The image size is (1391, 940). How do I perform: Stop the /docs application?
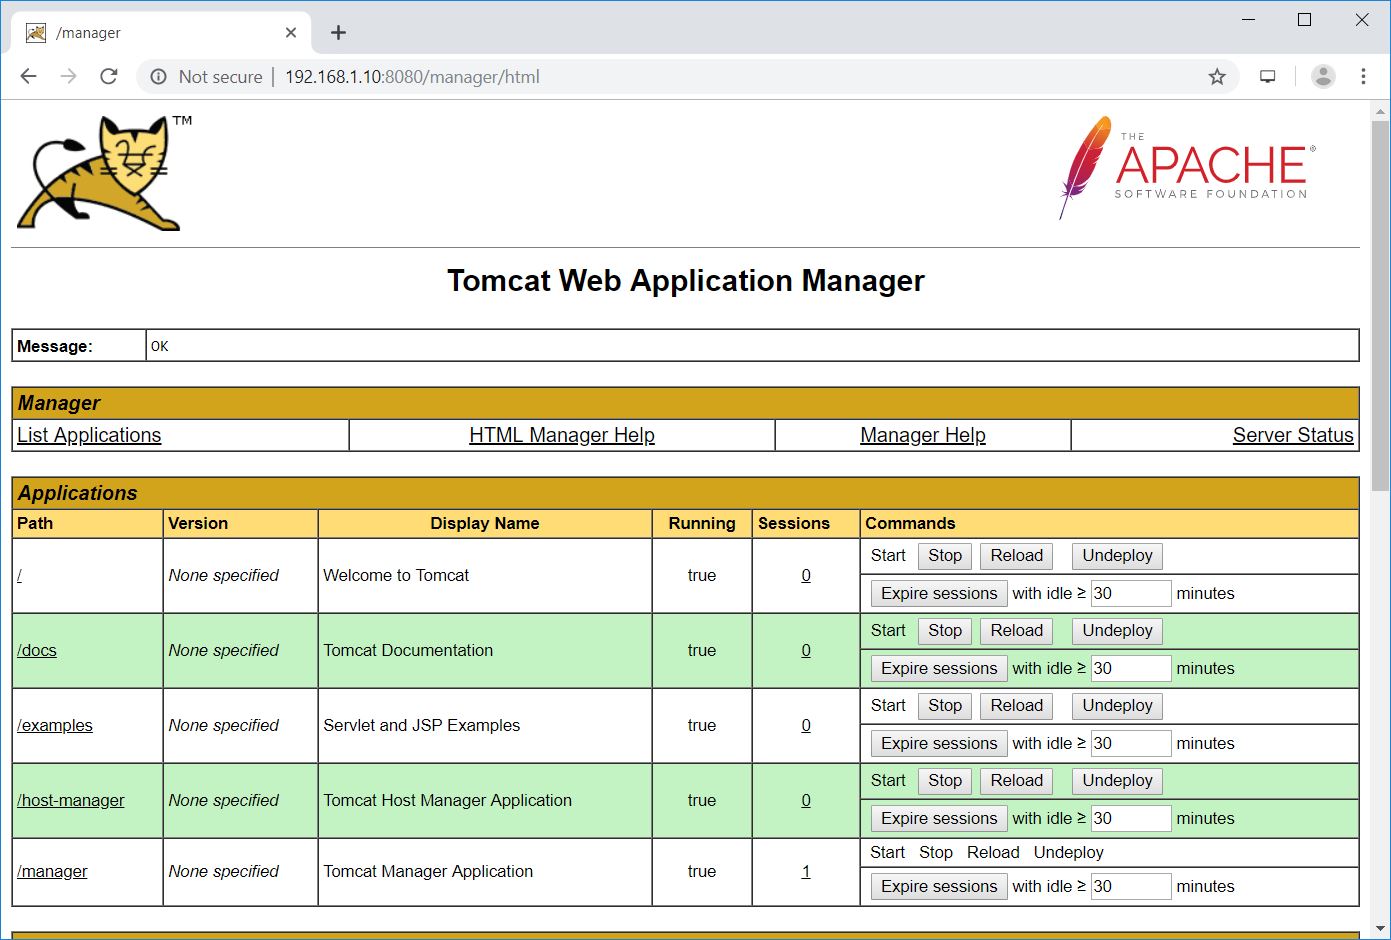944,631
